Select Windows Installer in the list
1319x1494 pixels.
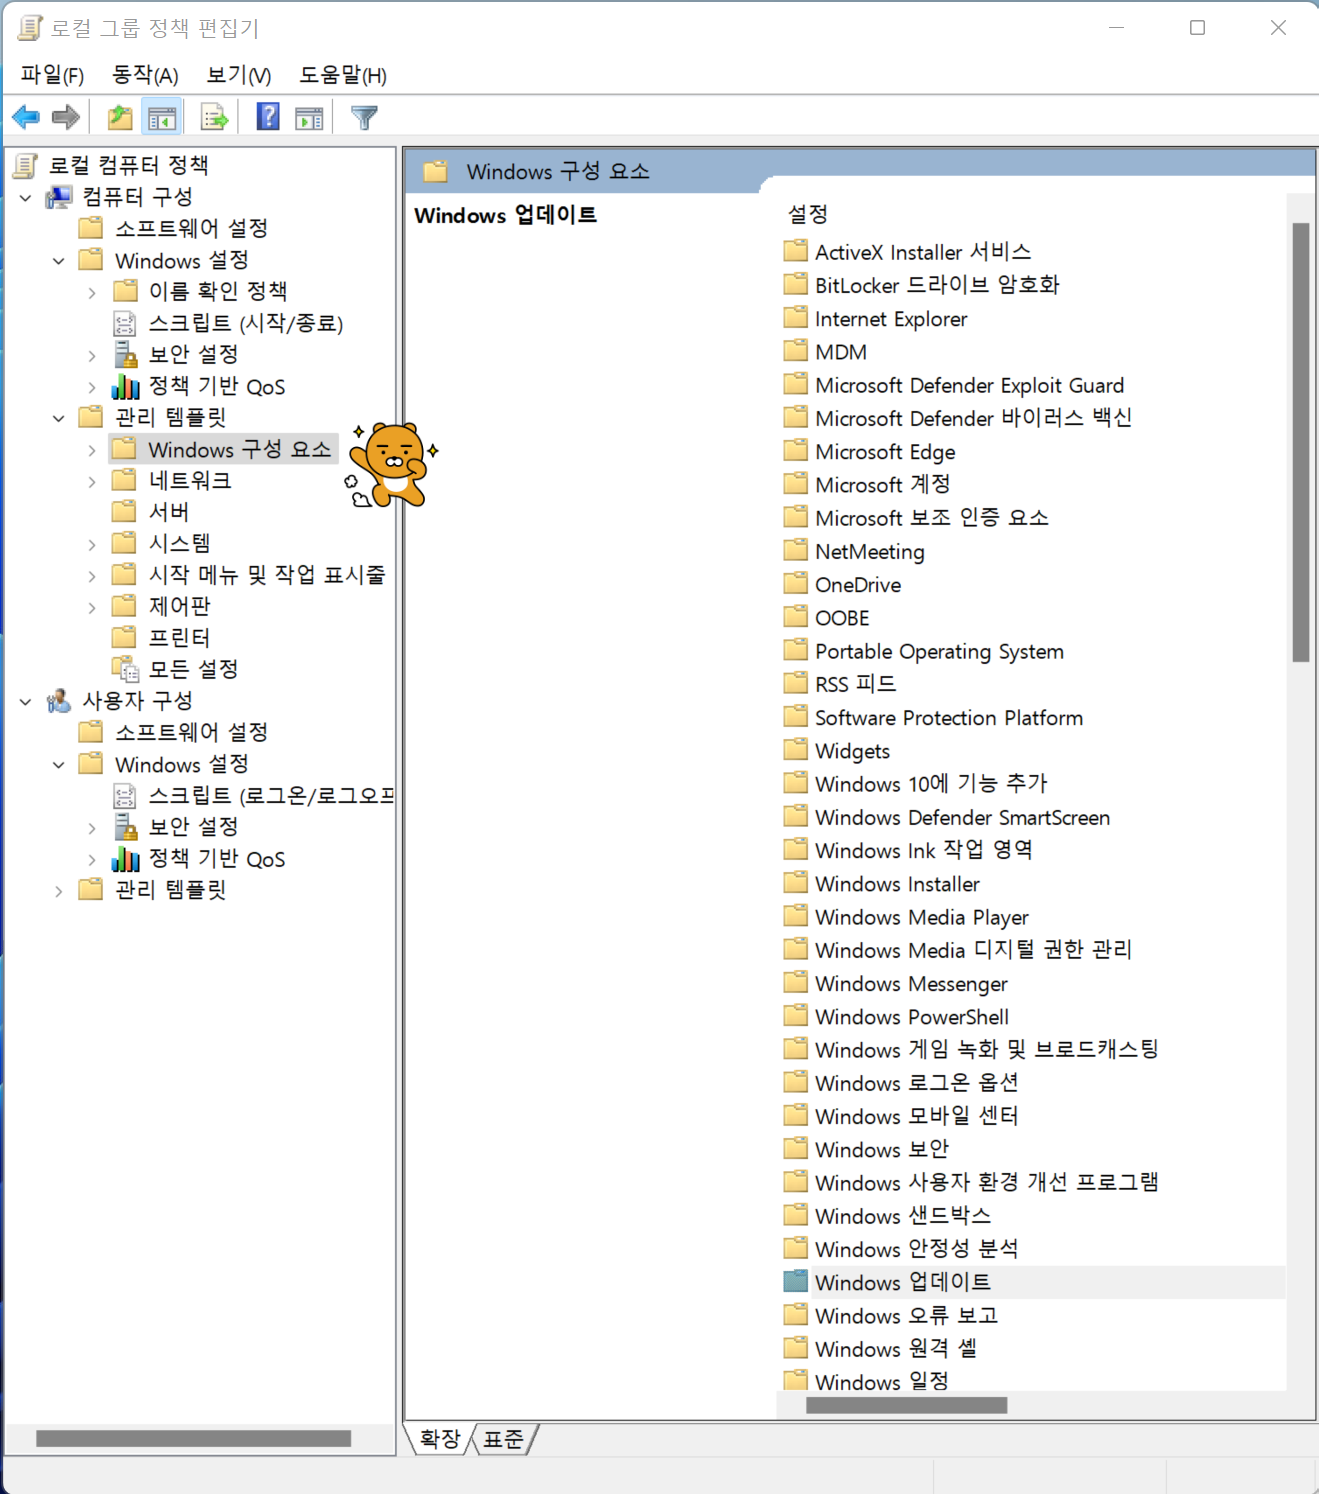[897, 884]
